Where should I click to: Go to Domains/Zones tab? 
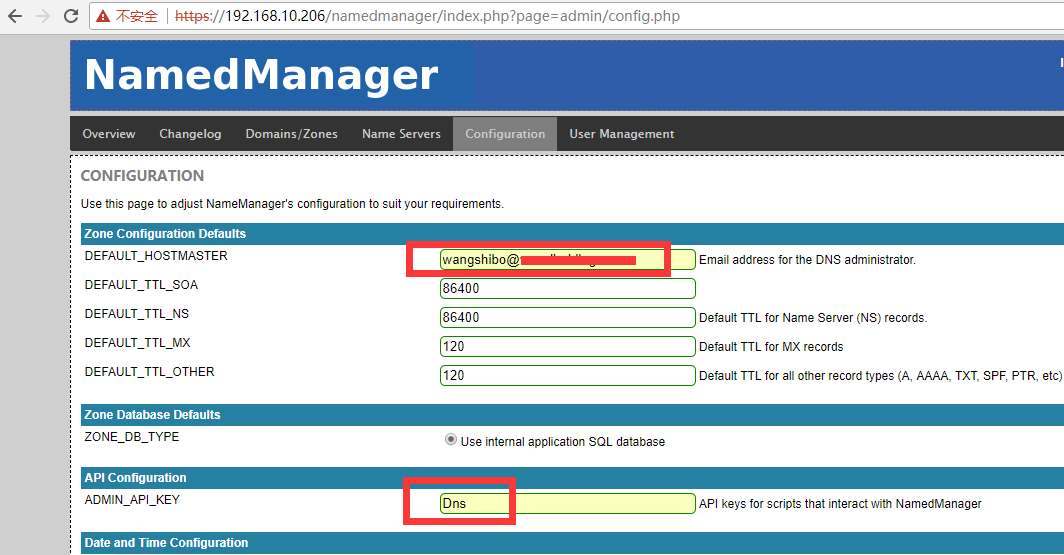coord(291,134)
